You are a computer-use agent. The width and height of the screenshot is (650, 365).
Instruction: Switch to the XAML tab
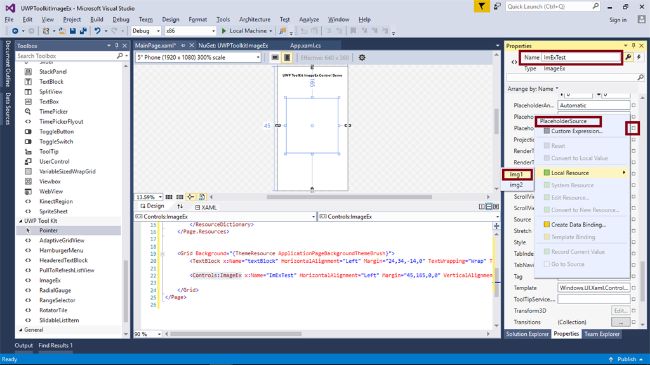206,207
